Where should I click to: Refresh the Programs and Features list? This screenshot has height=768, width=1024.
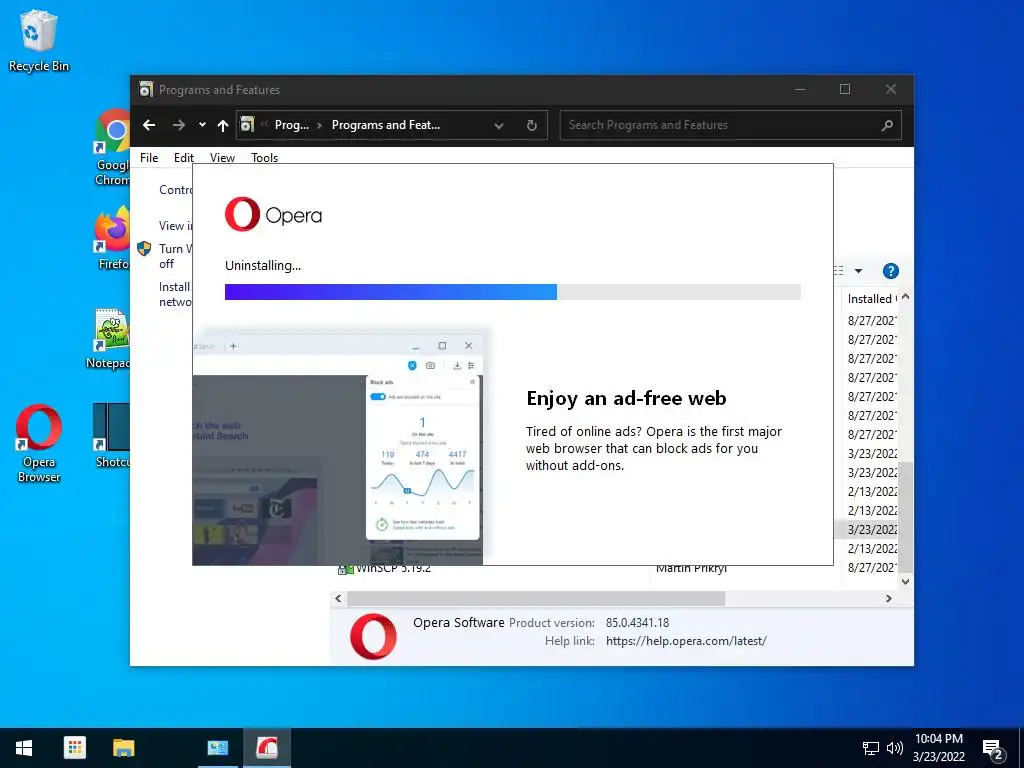point(532,125)
